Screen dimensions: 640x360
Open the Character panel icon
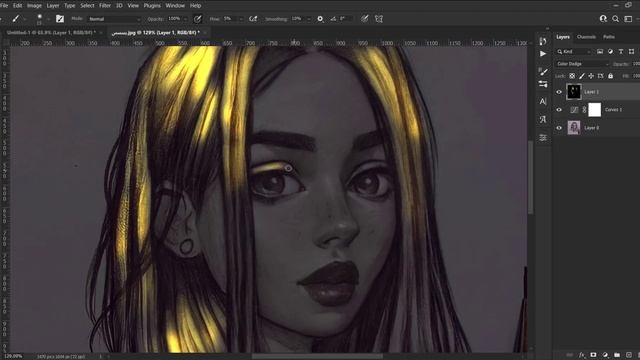tap(543, 102)
